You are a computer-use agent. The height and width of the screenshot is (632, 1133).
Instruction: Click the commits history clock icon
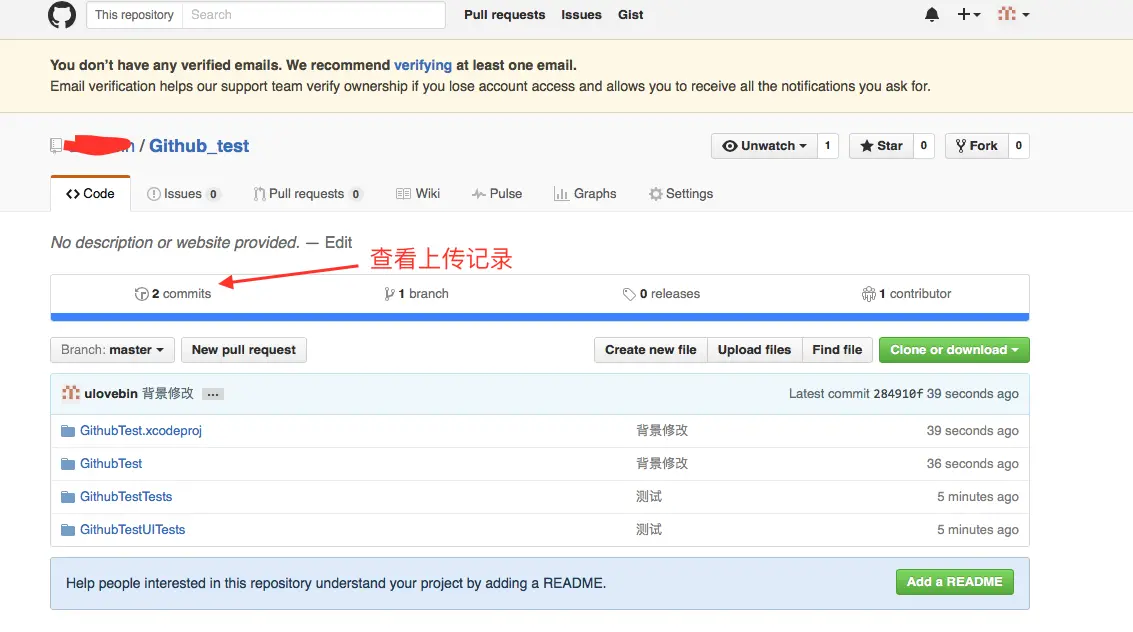coord(142,294)
